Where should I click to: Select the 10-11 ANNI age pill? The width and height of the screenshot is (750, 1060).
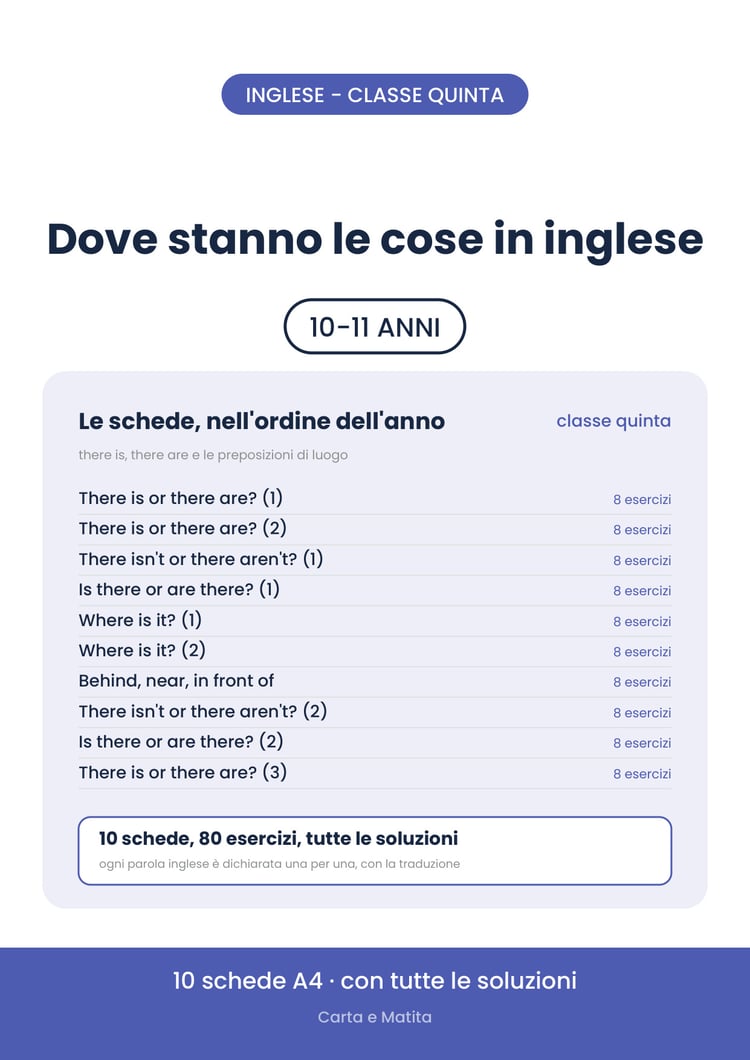click(x=375, y=327)
